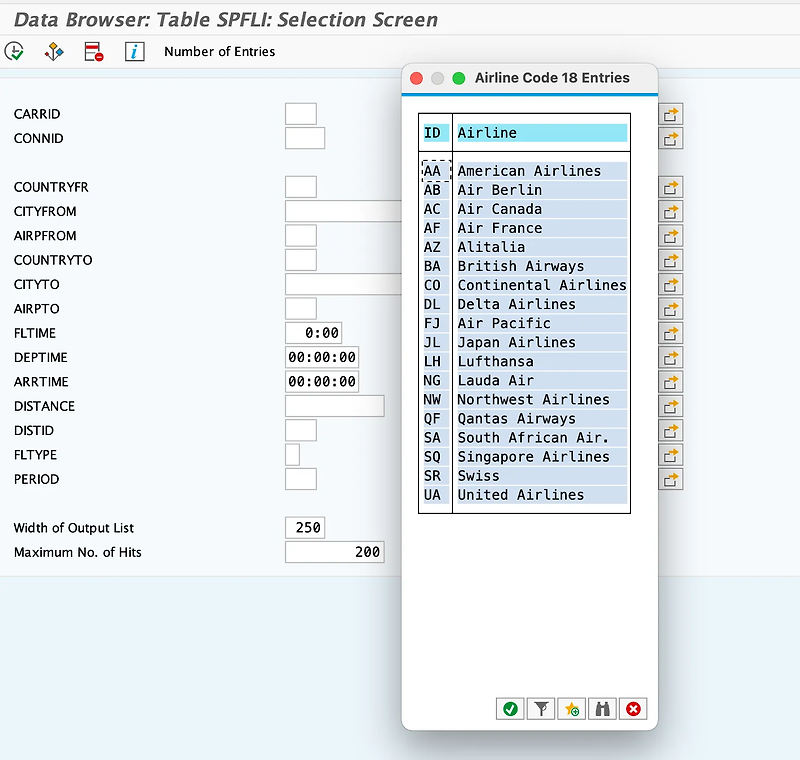Add entry to personal value list
This screenshot has height=760, width=800.
571,708
